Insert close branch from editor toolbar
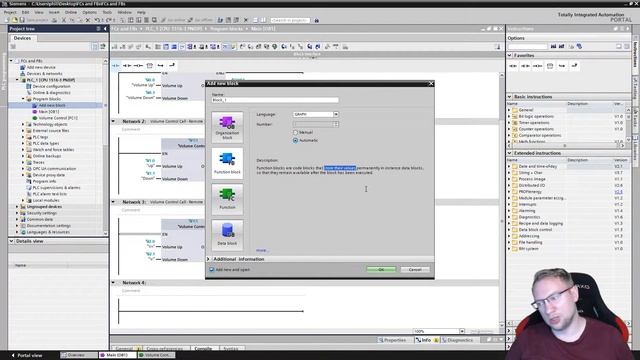Viewport: 640px width, 360px height. [172, 65]
